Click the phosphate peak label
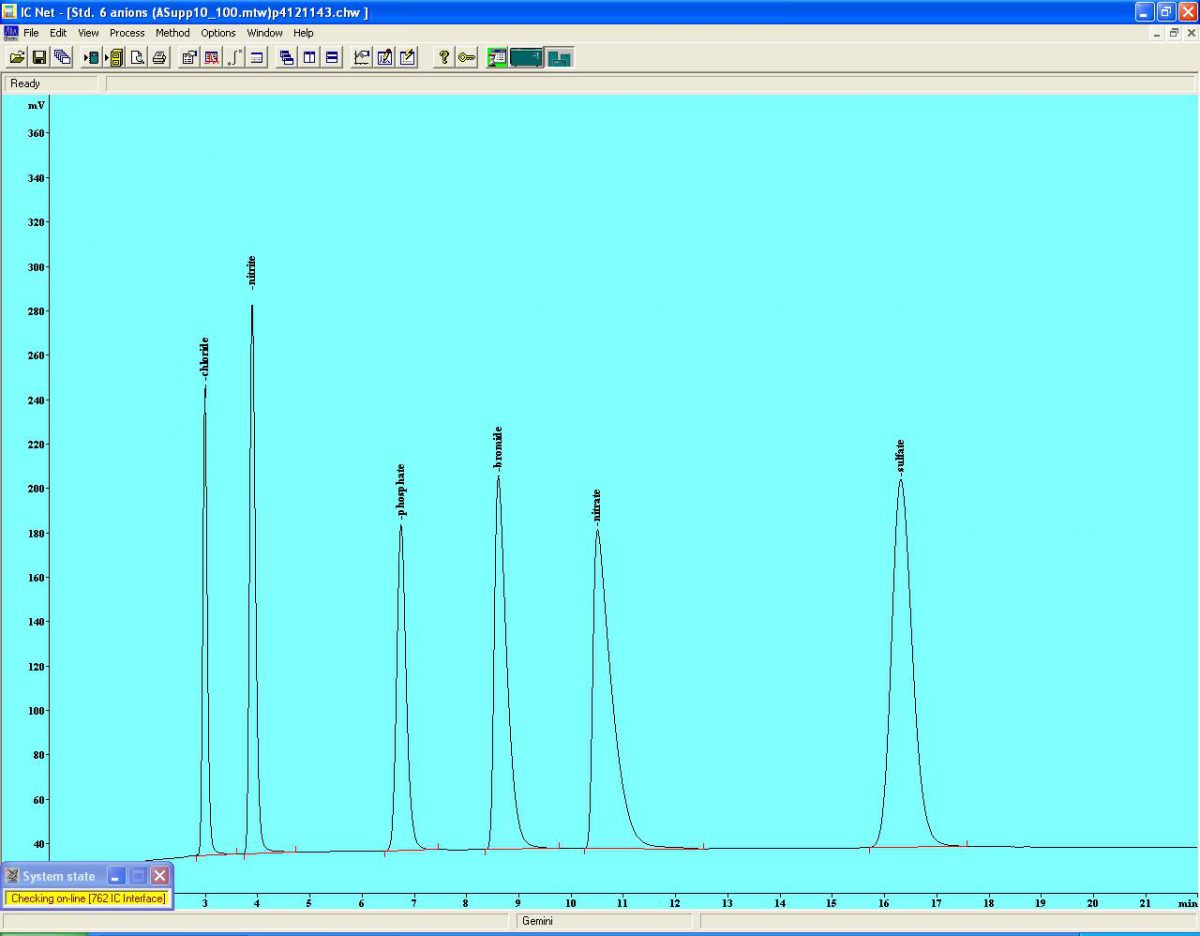 coord(401,490)
